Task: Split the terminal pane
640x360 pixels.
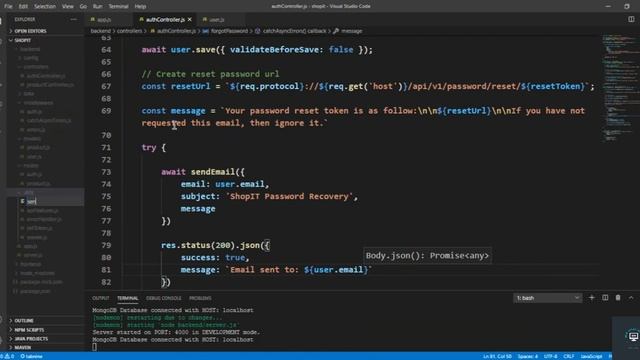Action: 605,298
